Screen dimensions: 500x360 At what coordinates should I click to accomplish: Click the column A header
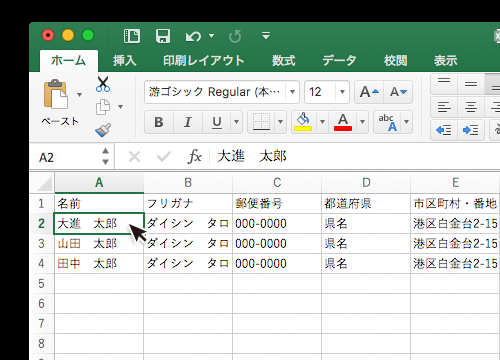tap(99, 183)
